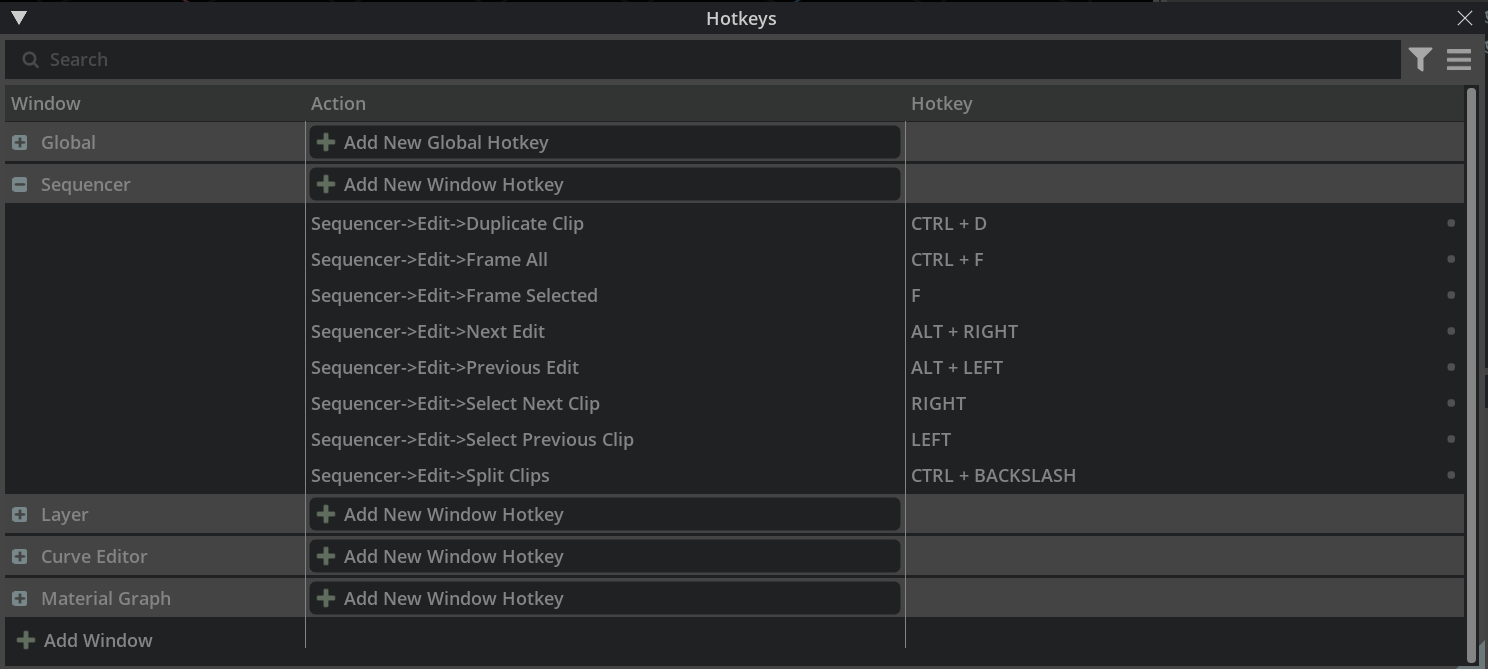The width and height of the screenshot is (1488, 669).
Task: Click the dot on the Frame Selected row
Action: point(1451,295)
